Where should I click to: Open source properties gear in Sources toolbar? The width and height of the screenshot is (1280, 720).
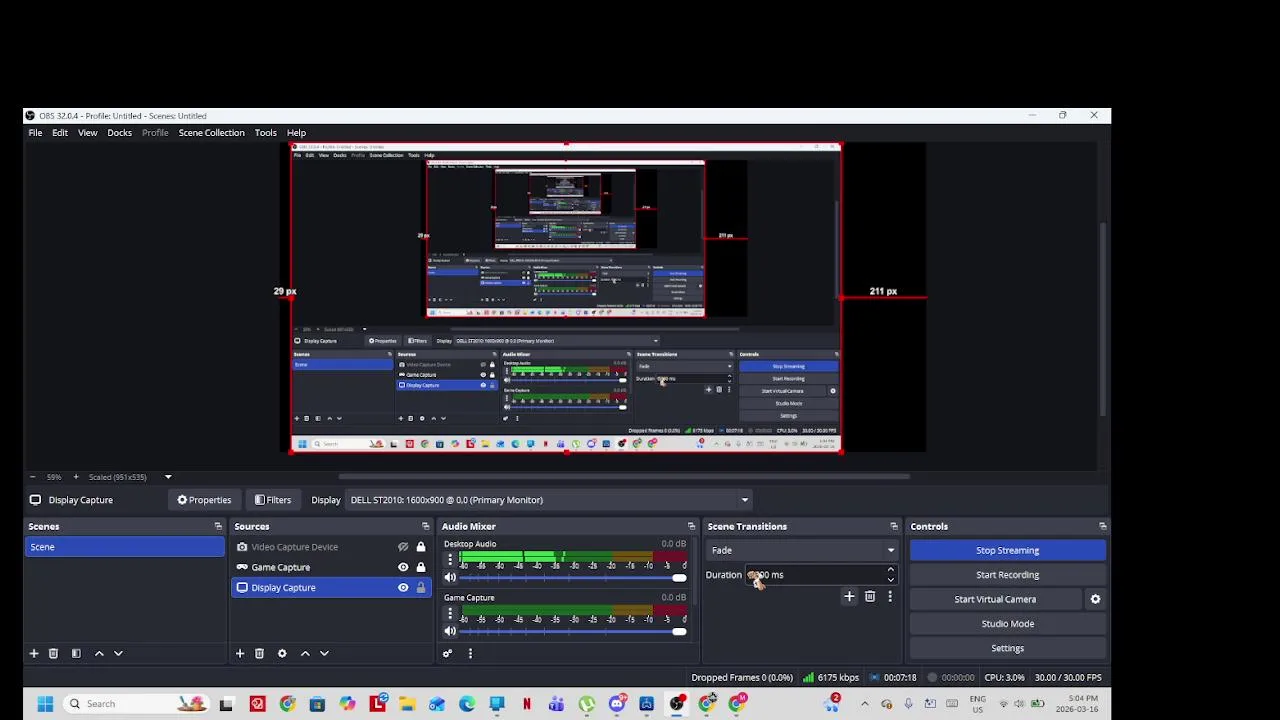point(282,653)
